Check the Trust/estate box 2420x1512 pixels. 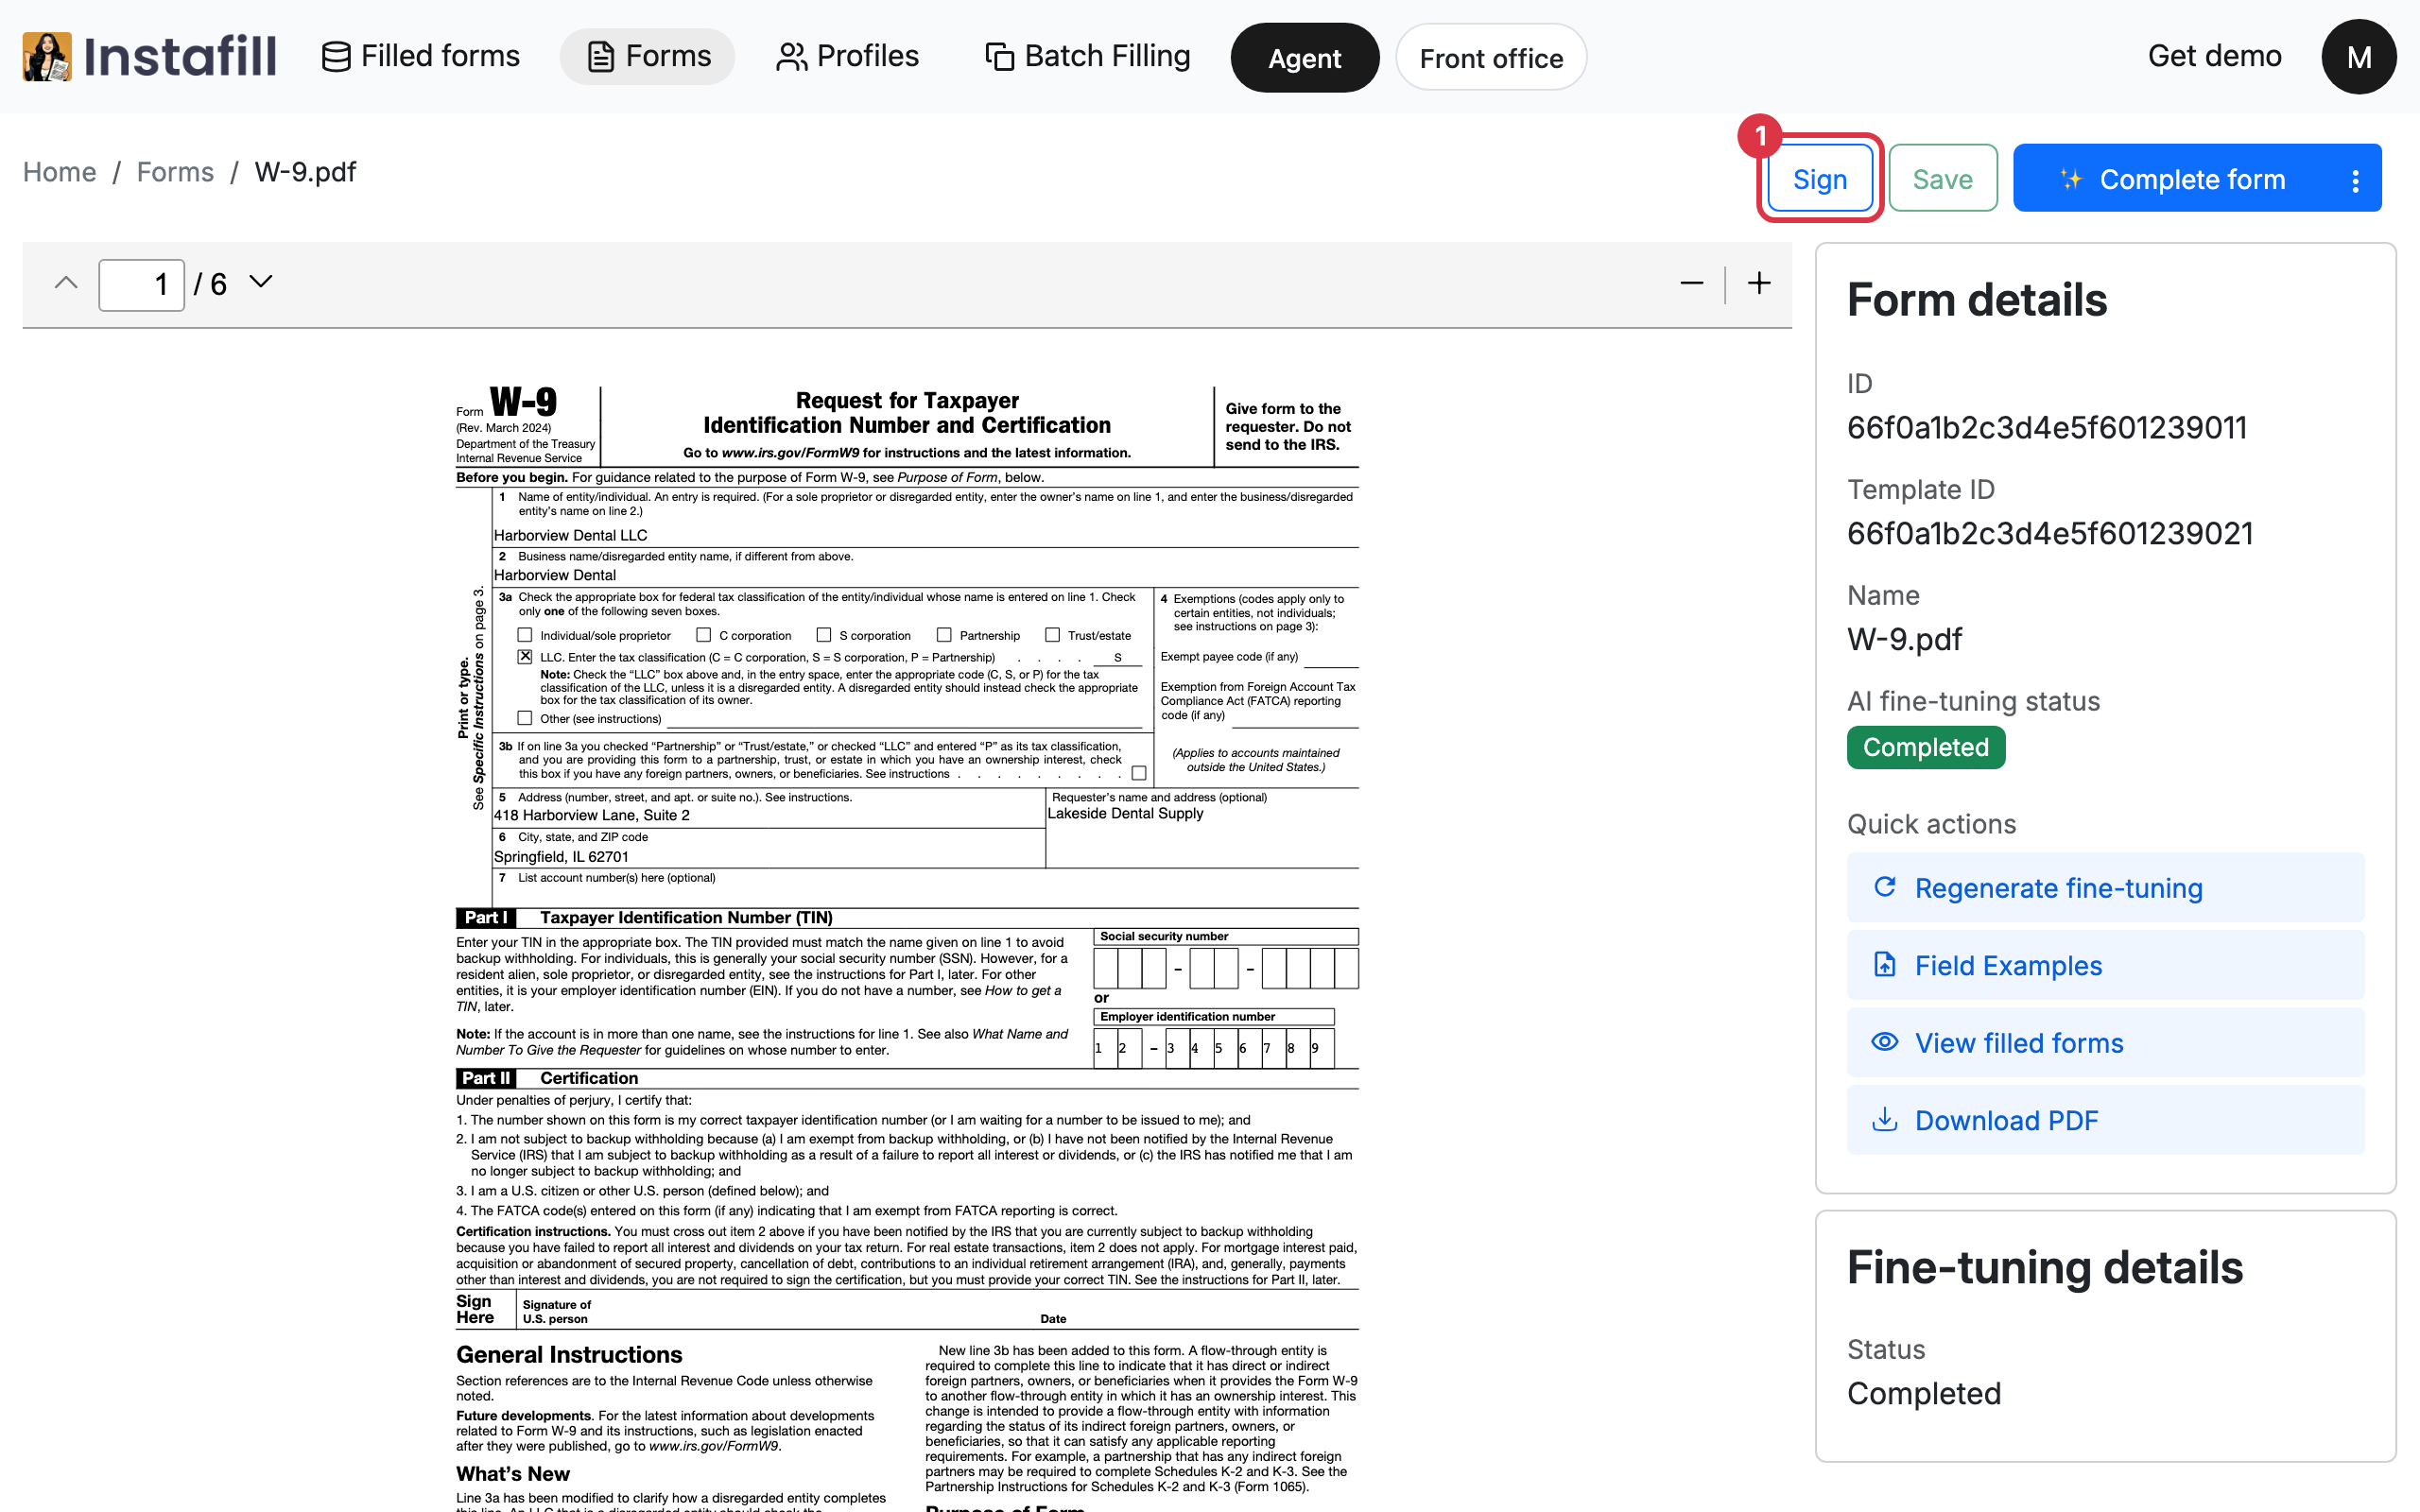tap(1052, 635)
